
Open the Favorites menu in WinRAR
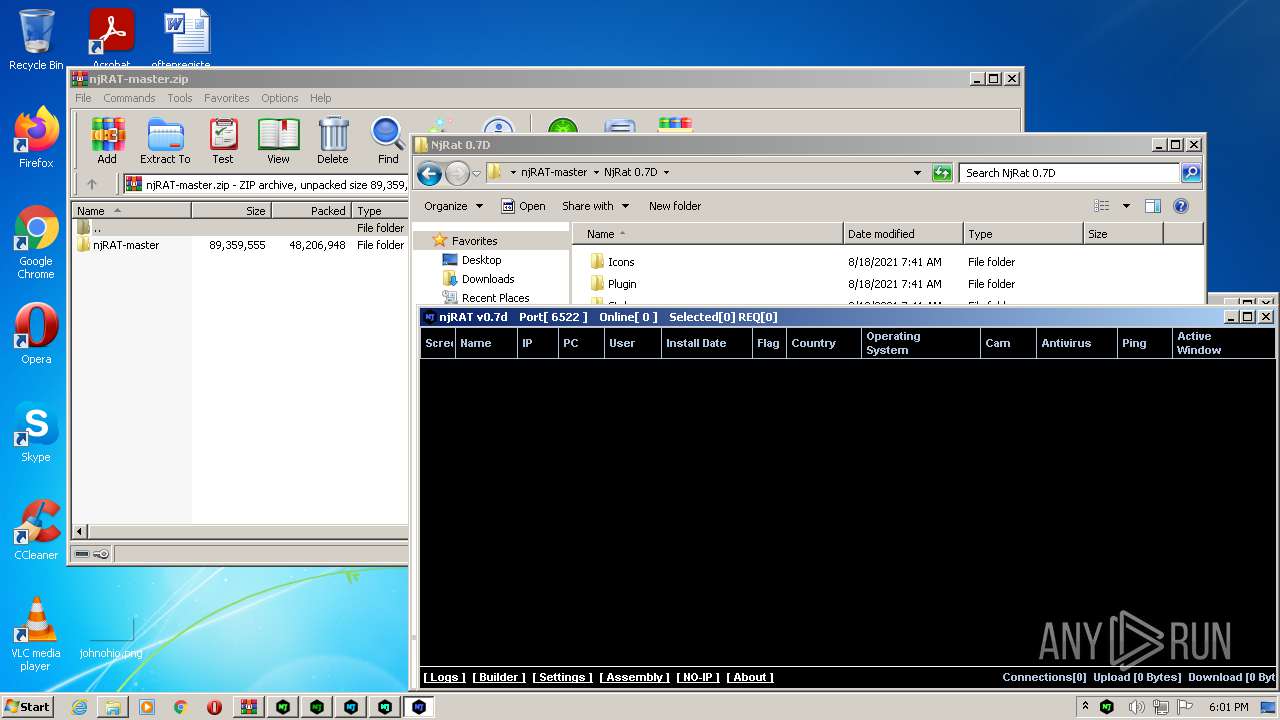pyautogui.click(x=227, y=98)
